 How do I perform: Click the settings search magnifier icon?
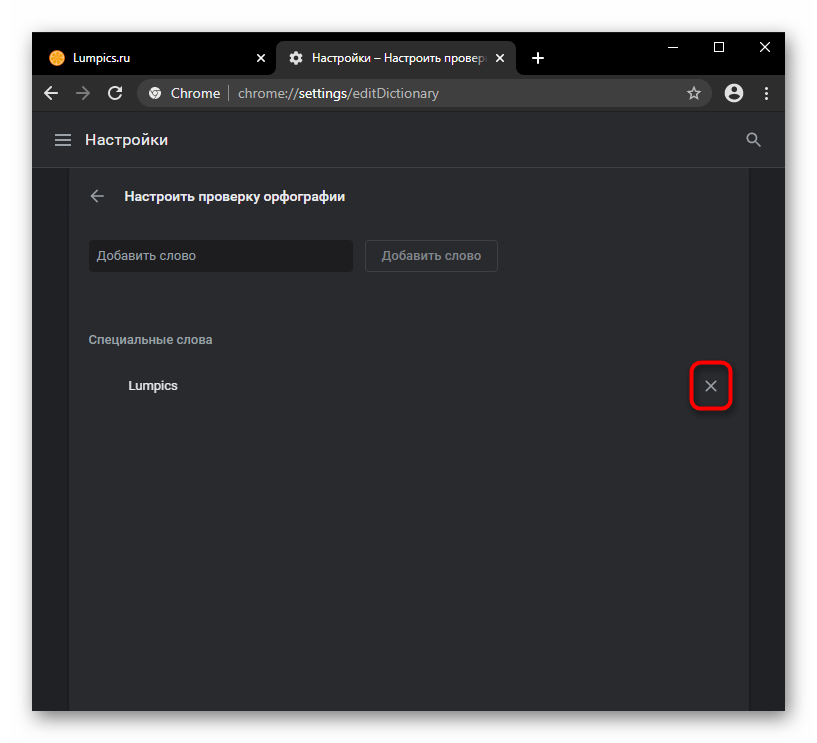tap(754, 140)
